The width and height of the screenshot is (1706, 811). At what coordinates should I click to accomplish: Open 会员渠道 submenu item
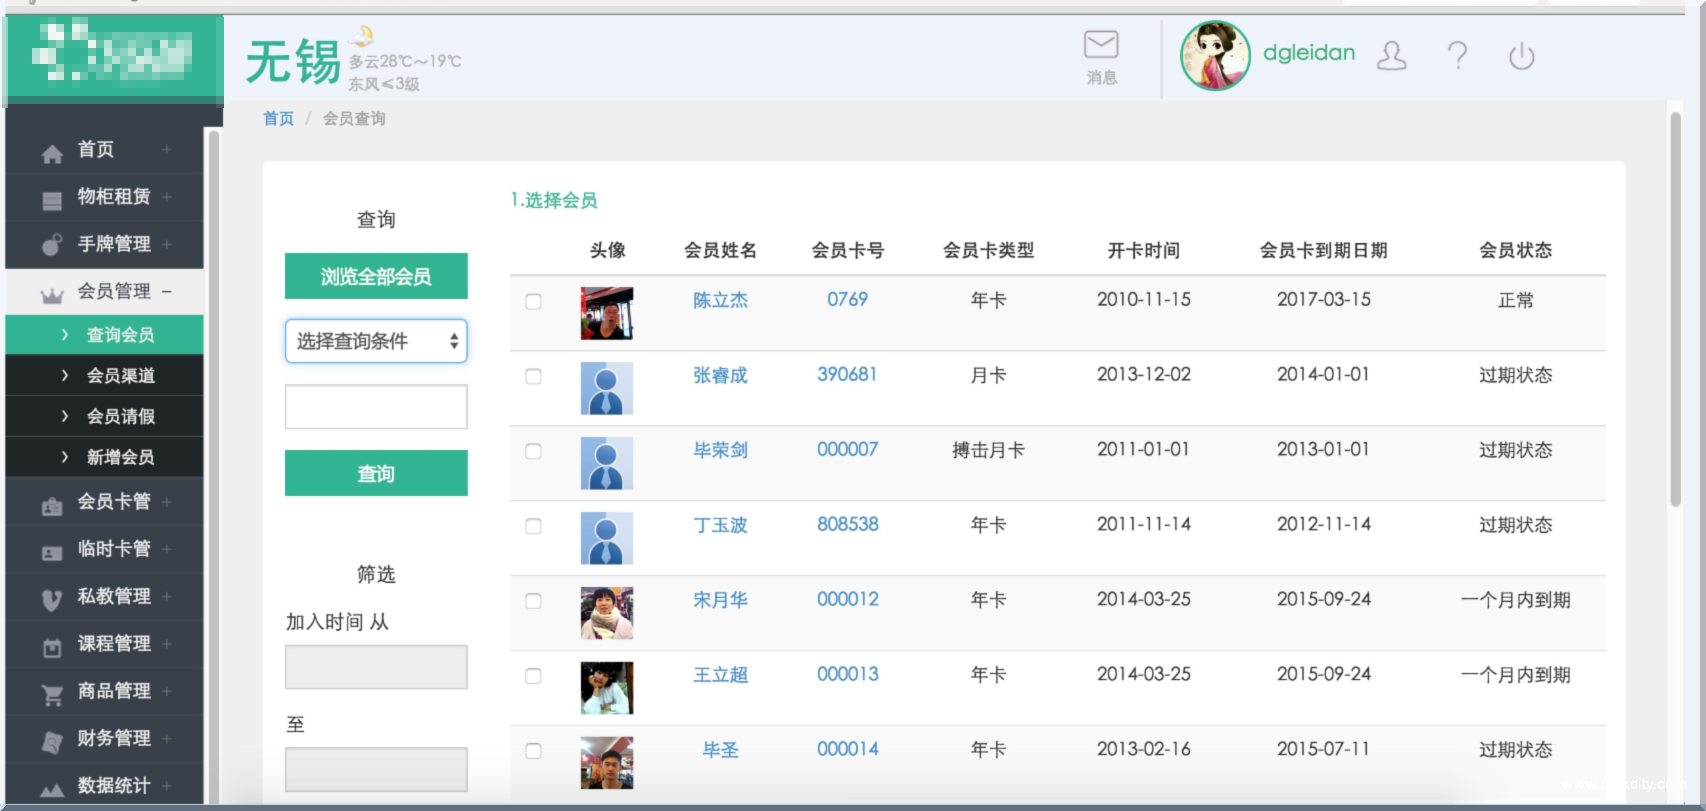point(120,376)
